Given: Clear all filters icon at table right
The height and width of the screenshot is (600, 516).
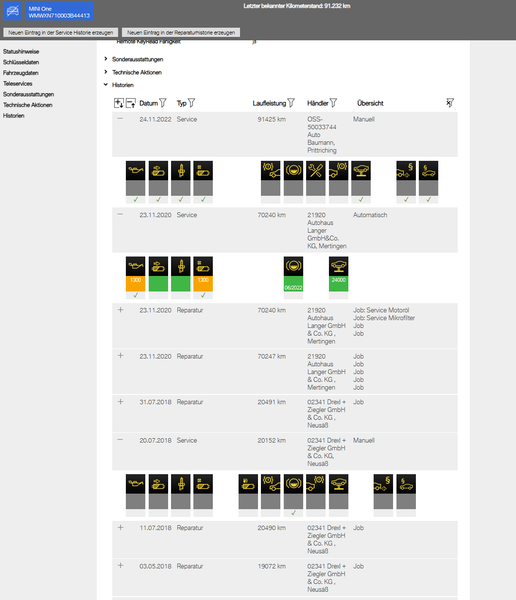Looking at the screenshot, I should click(x=450, y=103).
